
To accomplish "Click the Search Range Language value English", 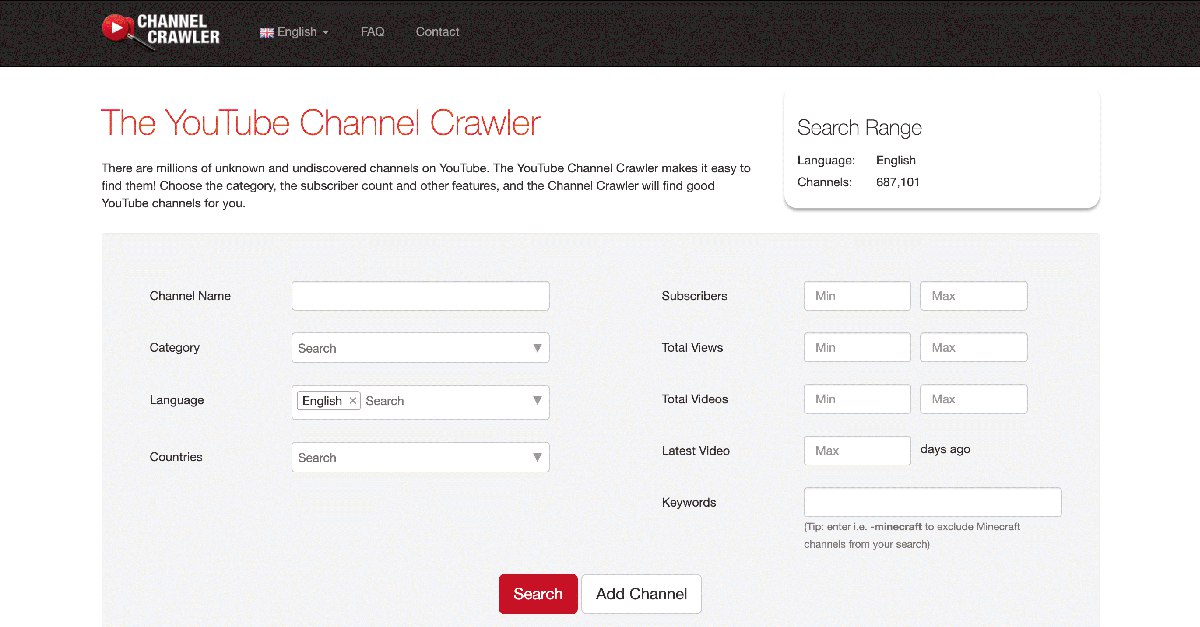I will 896,160.
